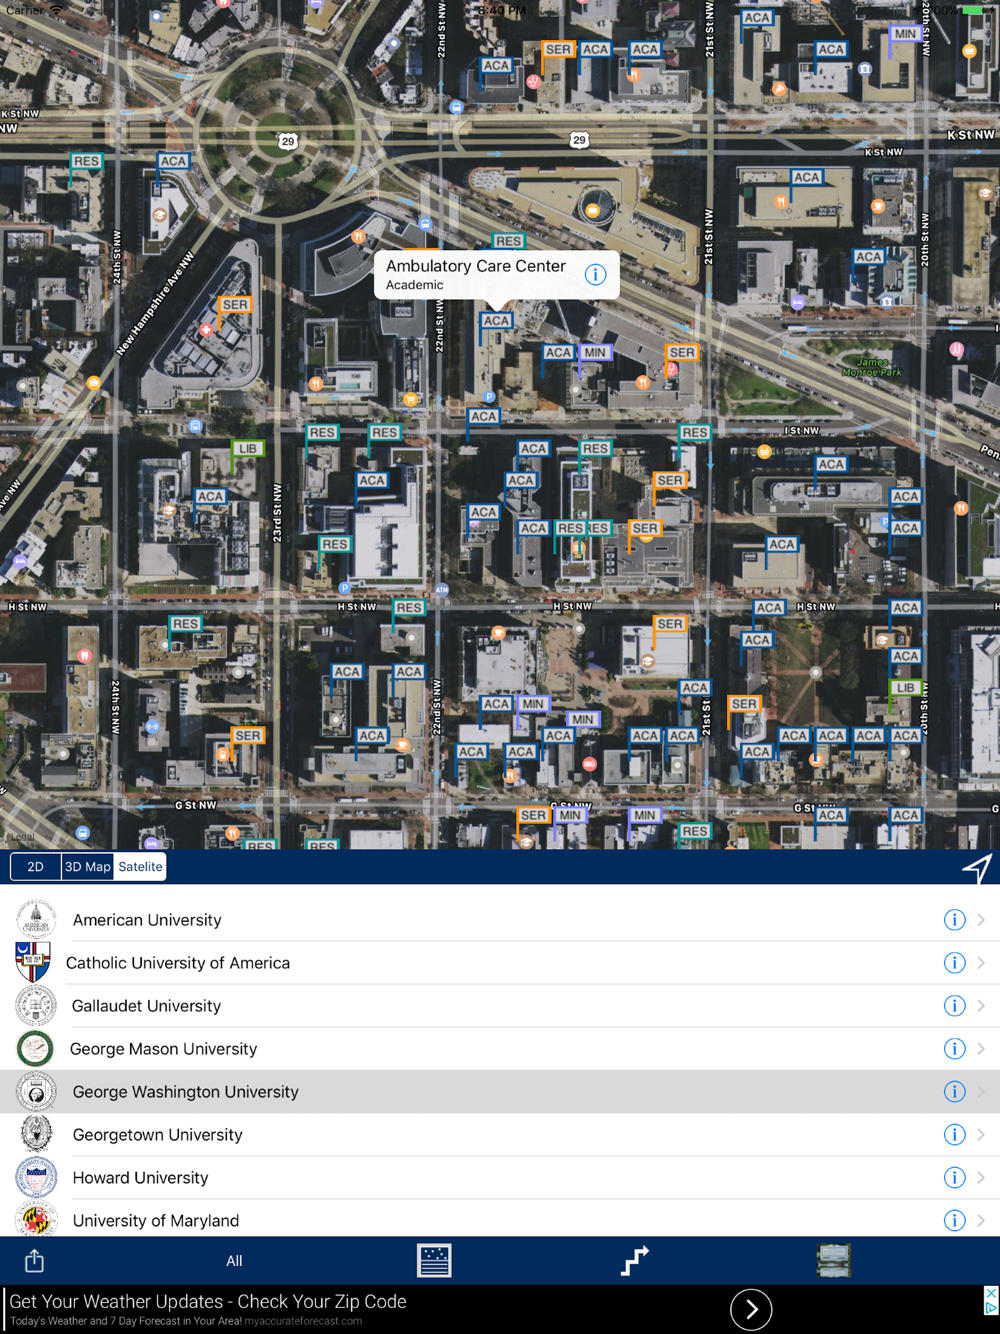Click the circular arrow button on the ad

tap(751, 1309)
